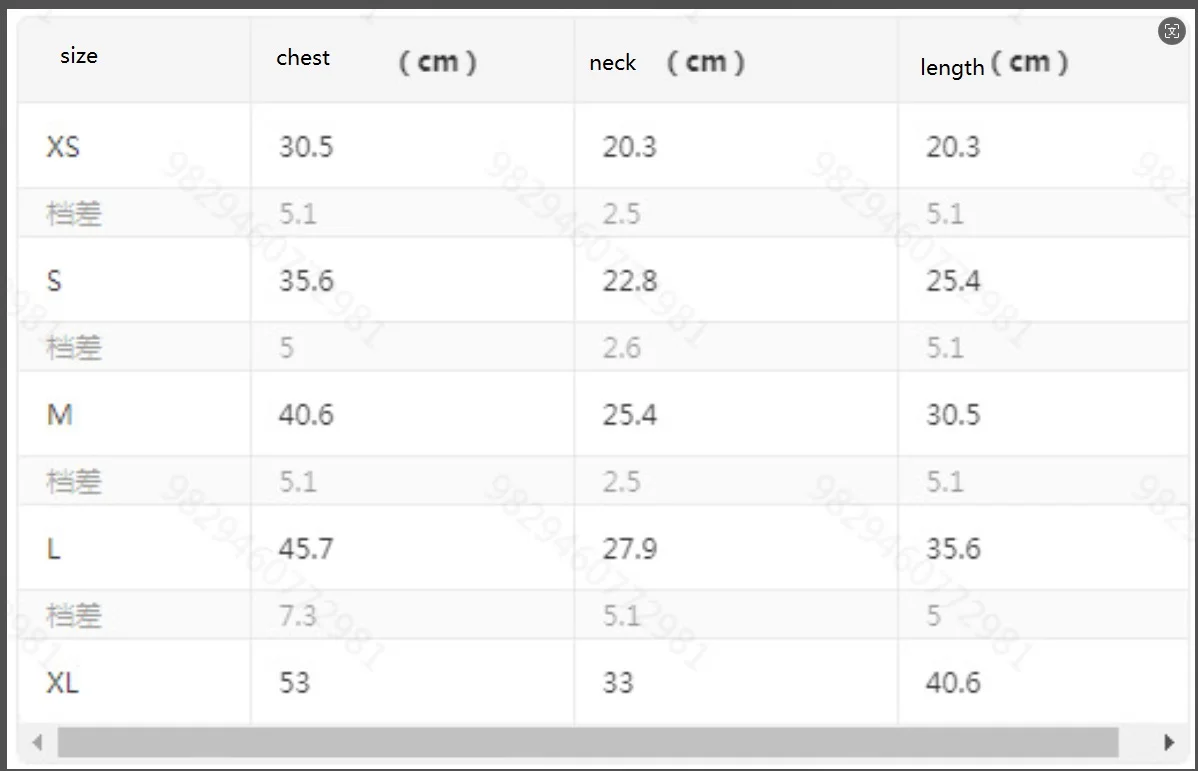Select the "size" column header
Viewport: 1198px width, 771px height.
coord(79,56)
